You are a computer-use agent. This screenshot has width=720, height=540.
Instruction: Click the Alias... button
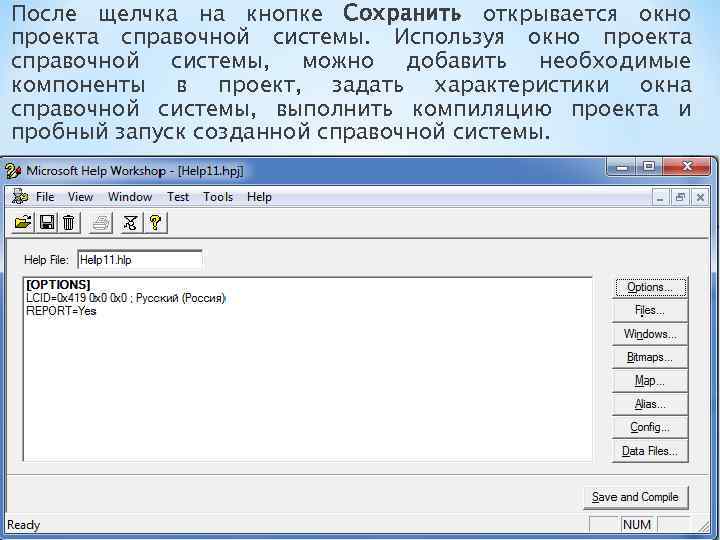650,405
